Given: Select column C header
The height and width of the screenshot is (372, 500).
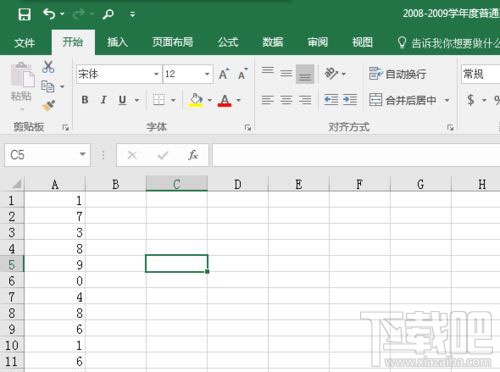Looking at the screenshot, I should pyautogui.click(x=177, y=184).
